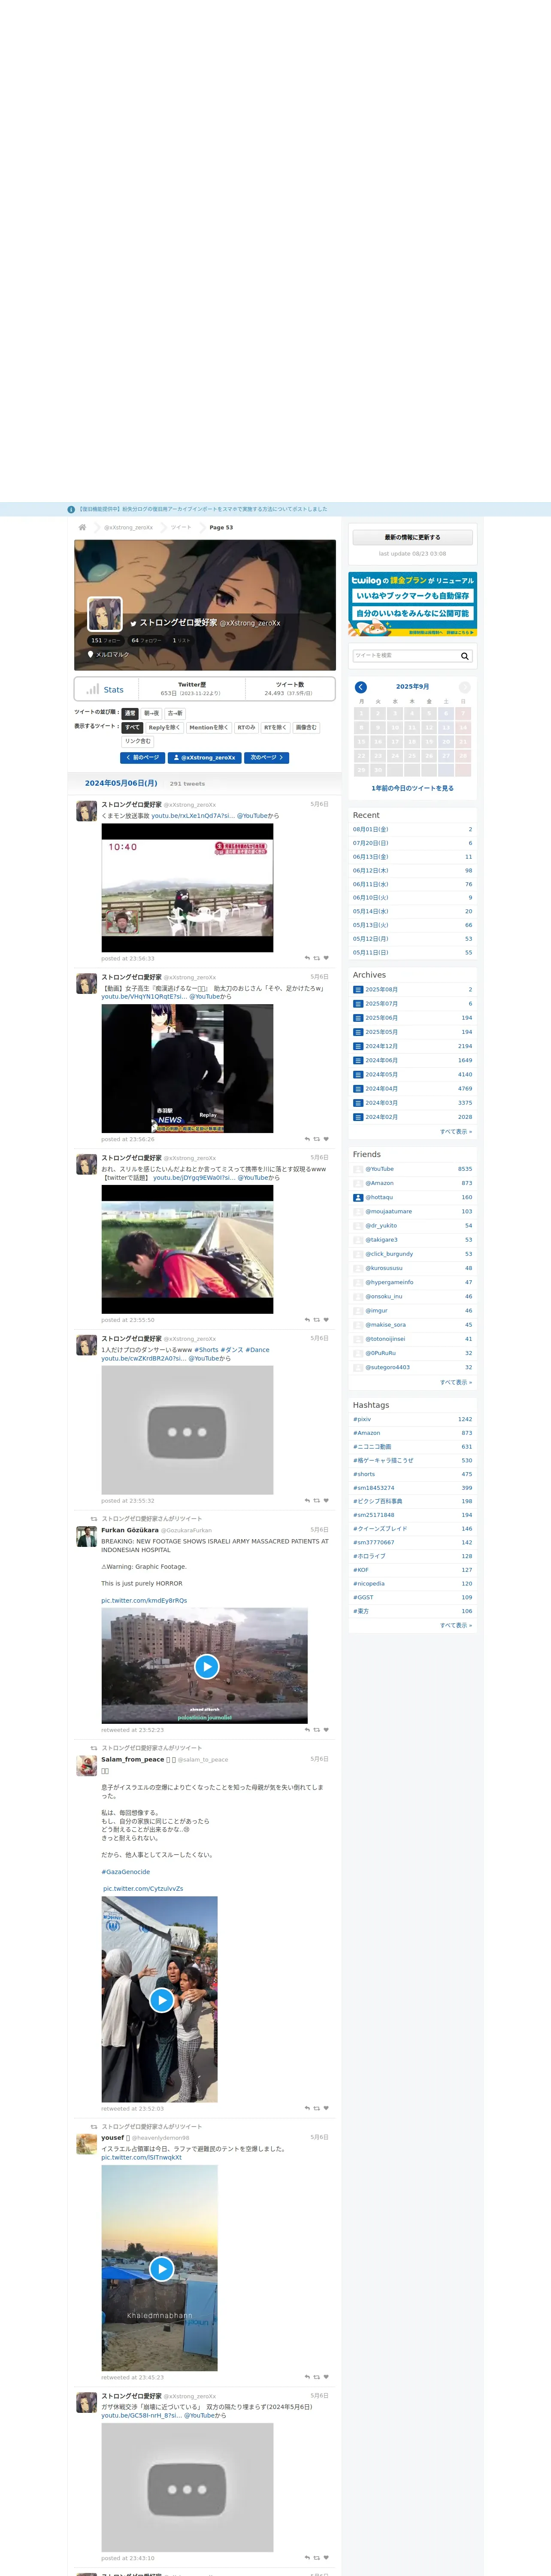551x2576 pixels.
Task: Open list icon for 2024年12月 archive
Action: pyautogui.click(x=358, y=1046)
